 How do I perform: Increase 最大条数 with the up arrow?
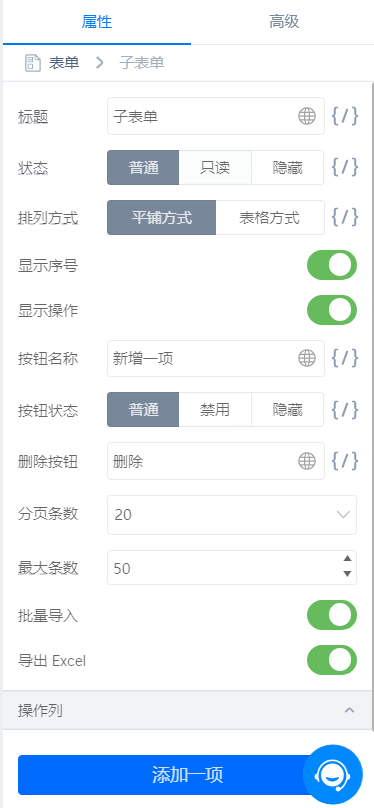tap(347, 559)
